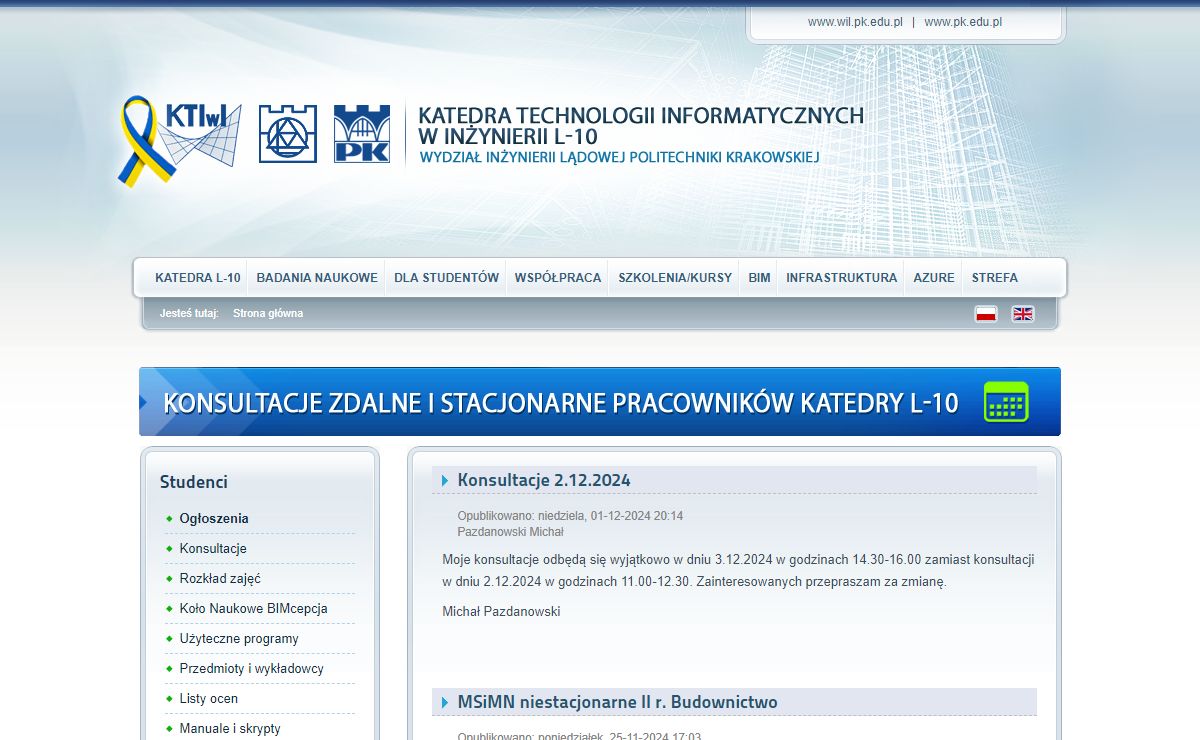Screen dimensions: 1200x740
Task: Go to Rozkład zajęć sidebar link
Action: click(x=220, y=579)
